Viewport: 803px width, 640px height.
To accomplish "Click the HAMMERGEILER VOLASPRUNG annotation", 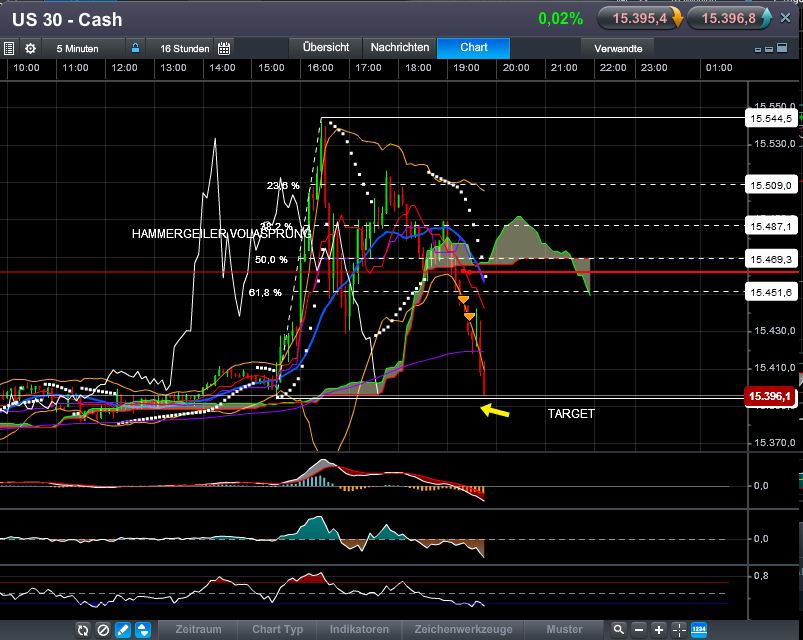I will (x=221, y=234).
